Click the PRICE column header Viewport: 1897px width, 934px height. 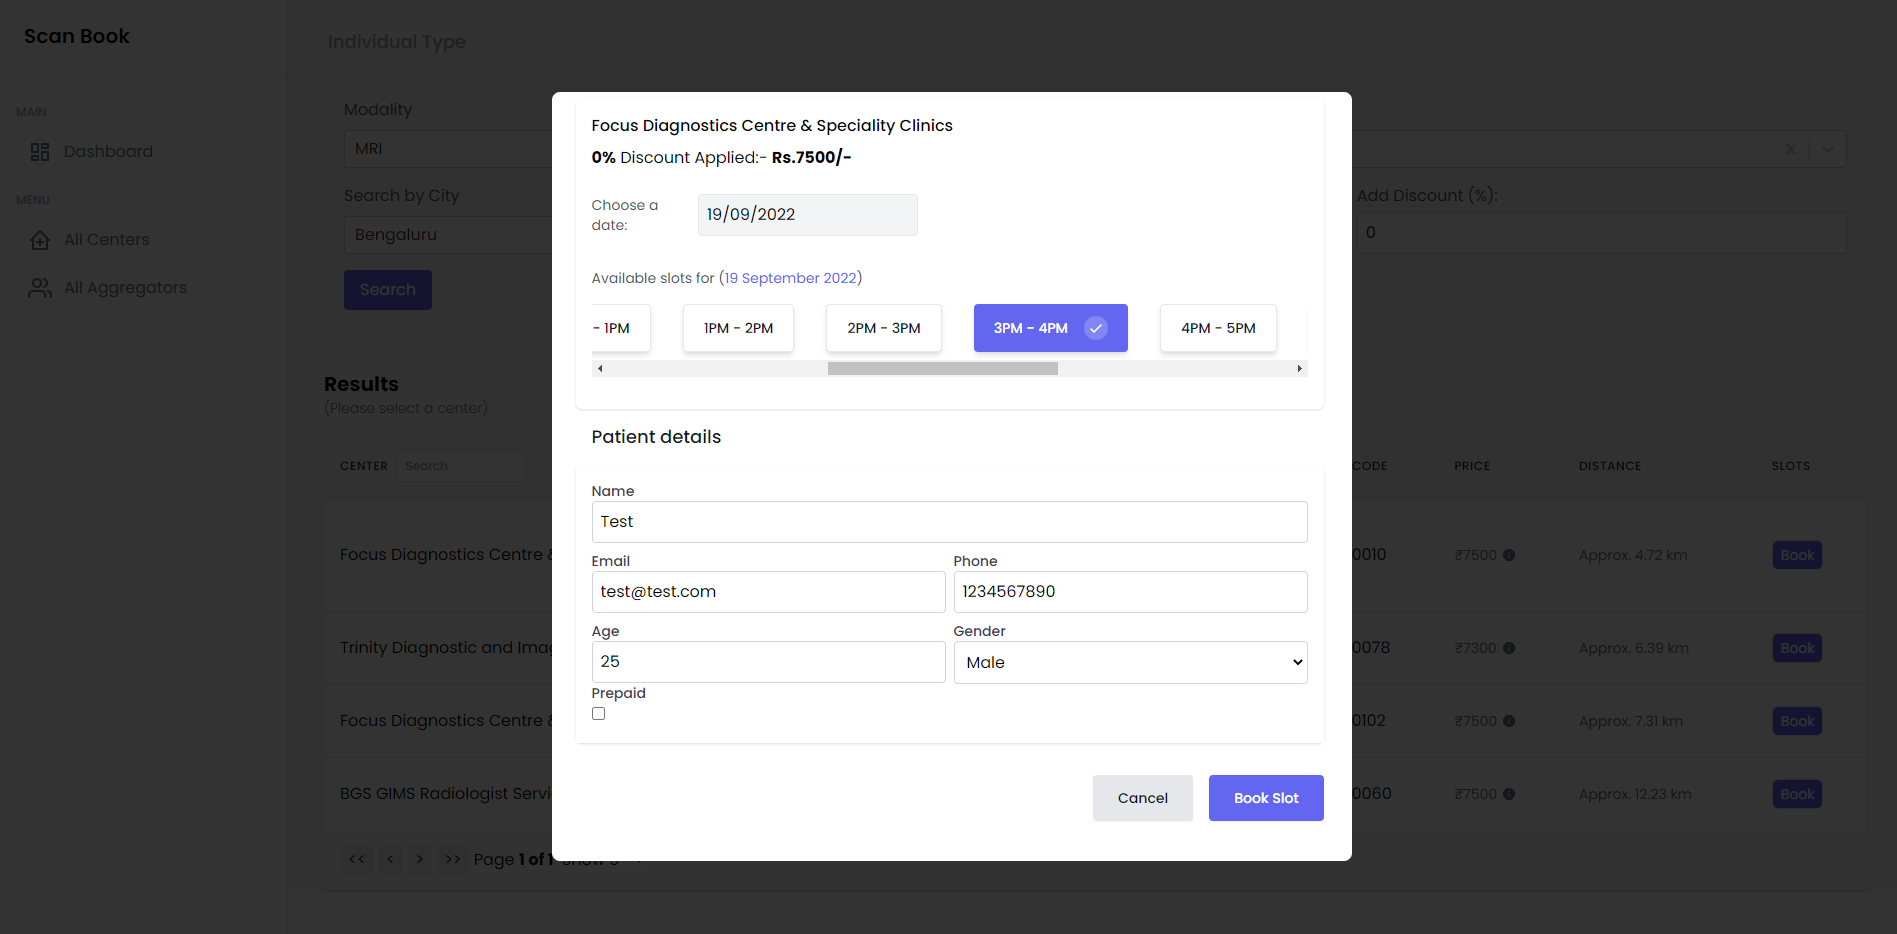(x=1472, y=466)
